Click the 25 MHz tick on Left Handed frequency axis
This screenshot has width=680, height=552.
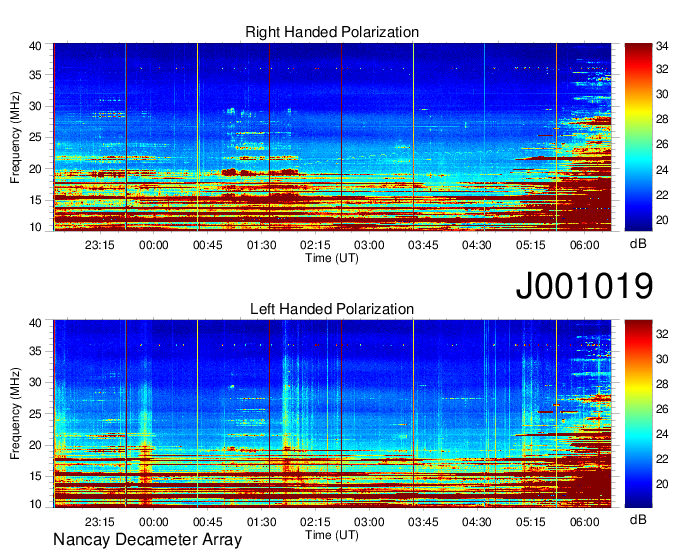pyautogui.click(x=35, y=414)
